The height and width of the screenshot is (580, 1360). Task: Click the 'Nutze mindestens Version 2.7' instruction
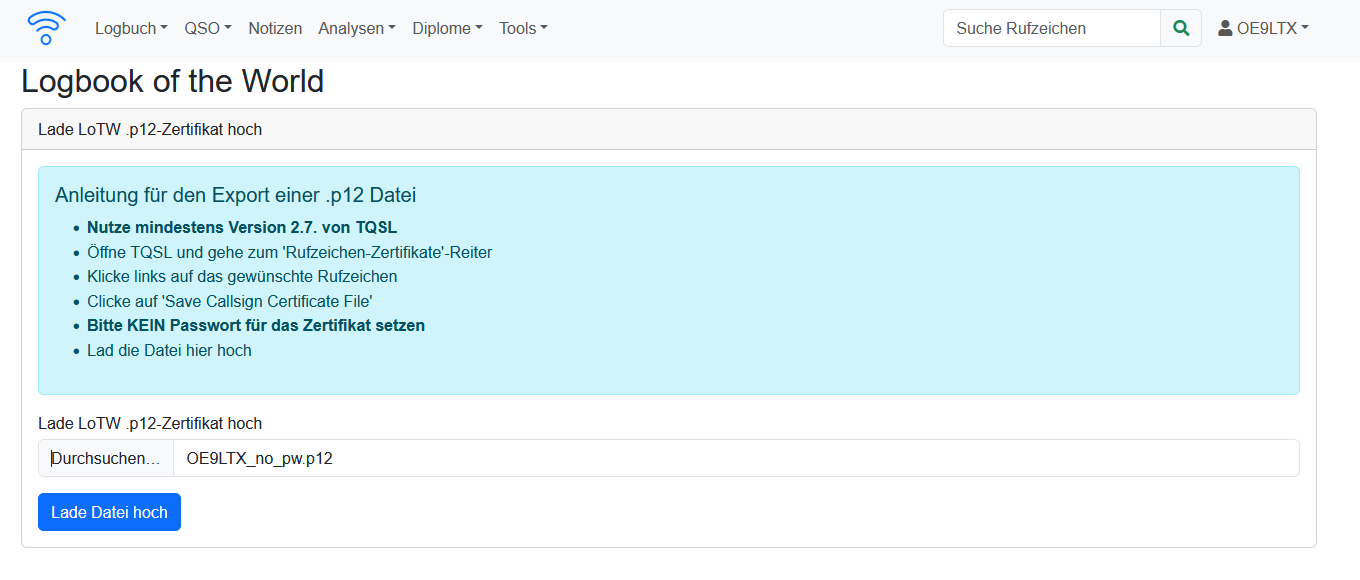click(x=242, y=227)
